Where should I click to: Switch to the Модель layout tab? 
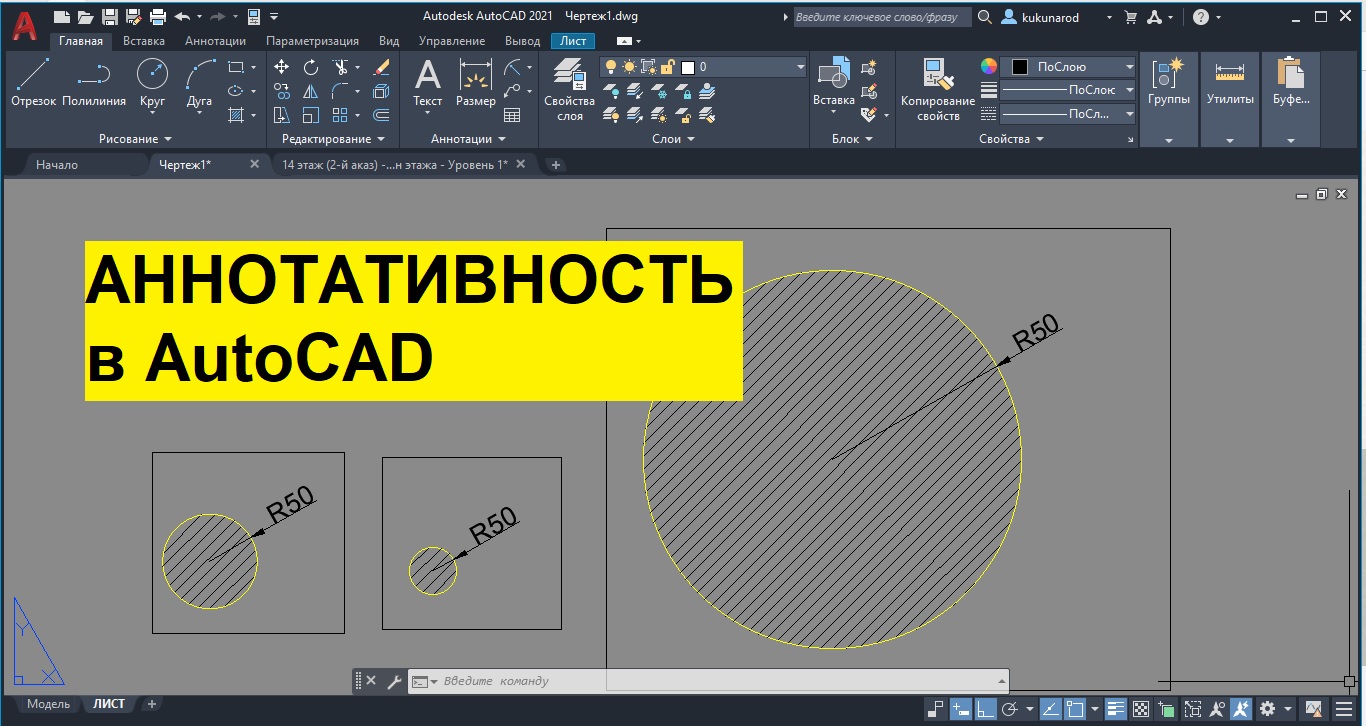48,704
